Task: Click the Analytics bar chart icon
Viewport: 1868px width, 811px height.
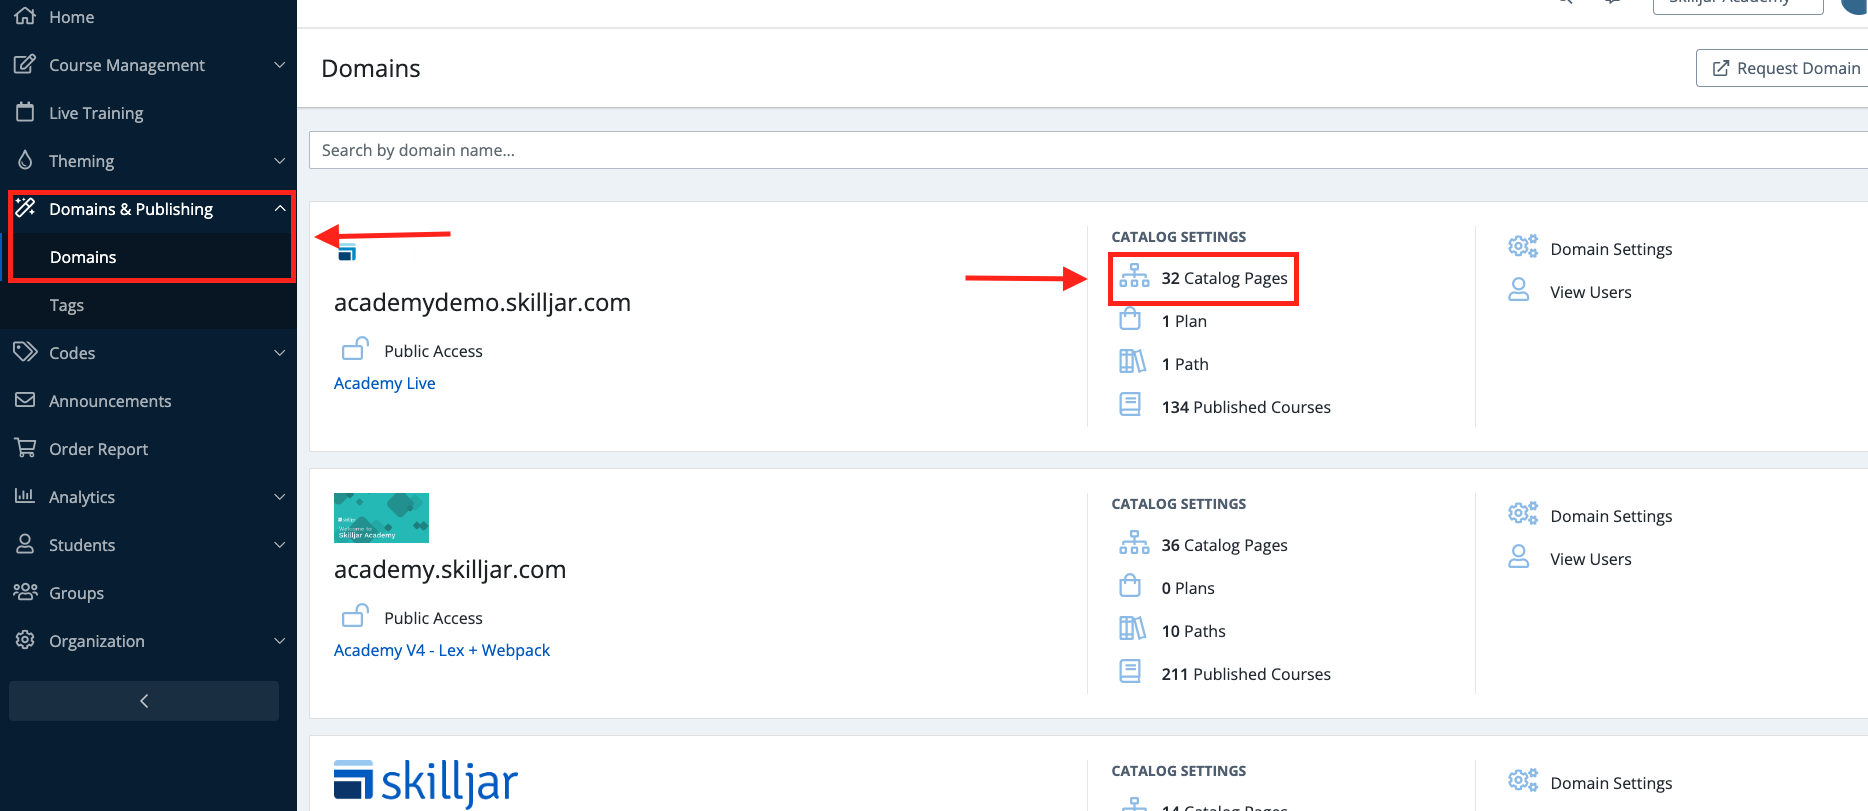Action: (x=25, y=496)
